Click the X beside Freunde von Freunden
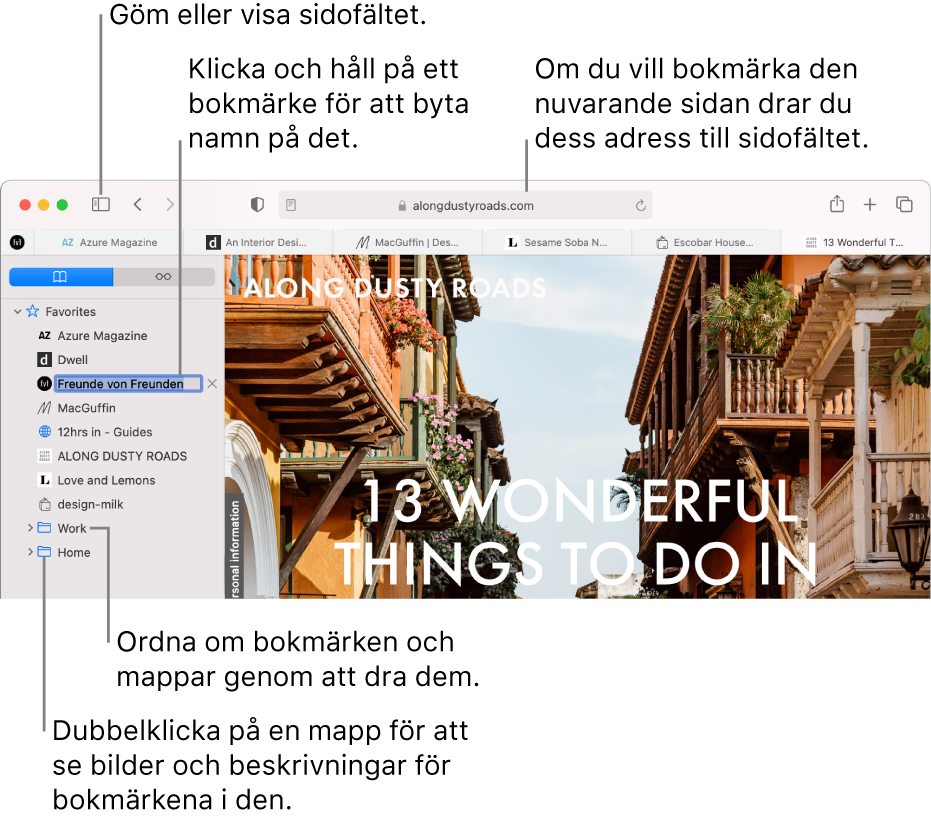Viewport: 931px width, 822px height. (x=212, y=384)
